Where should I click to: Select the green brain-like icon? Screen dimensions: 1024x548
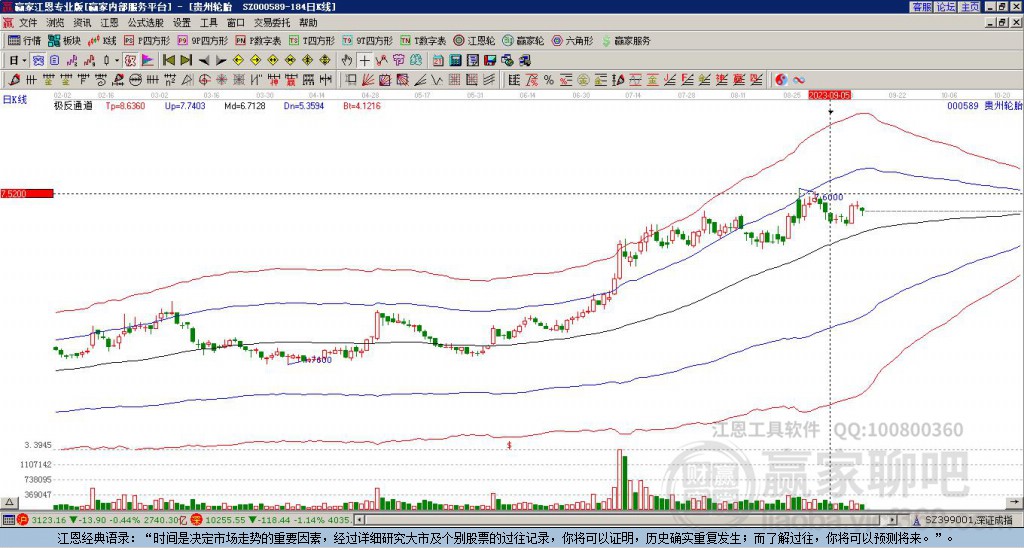[x=415, y=60]
